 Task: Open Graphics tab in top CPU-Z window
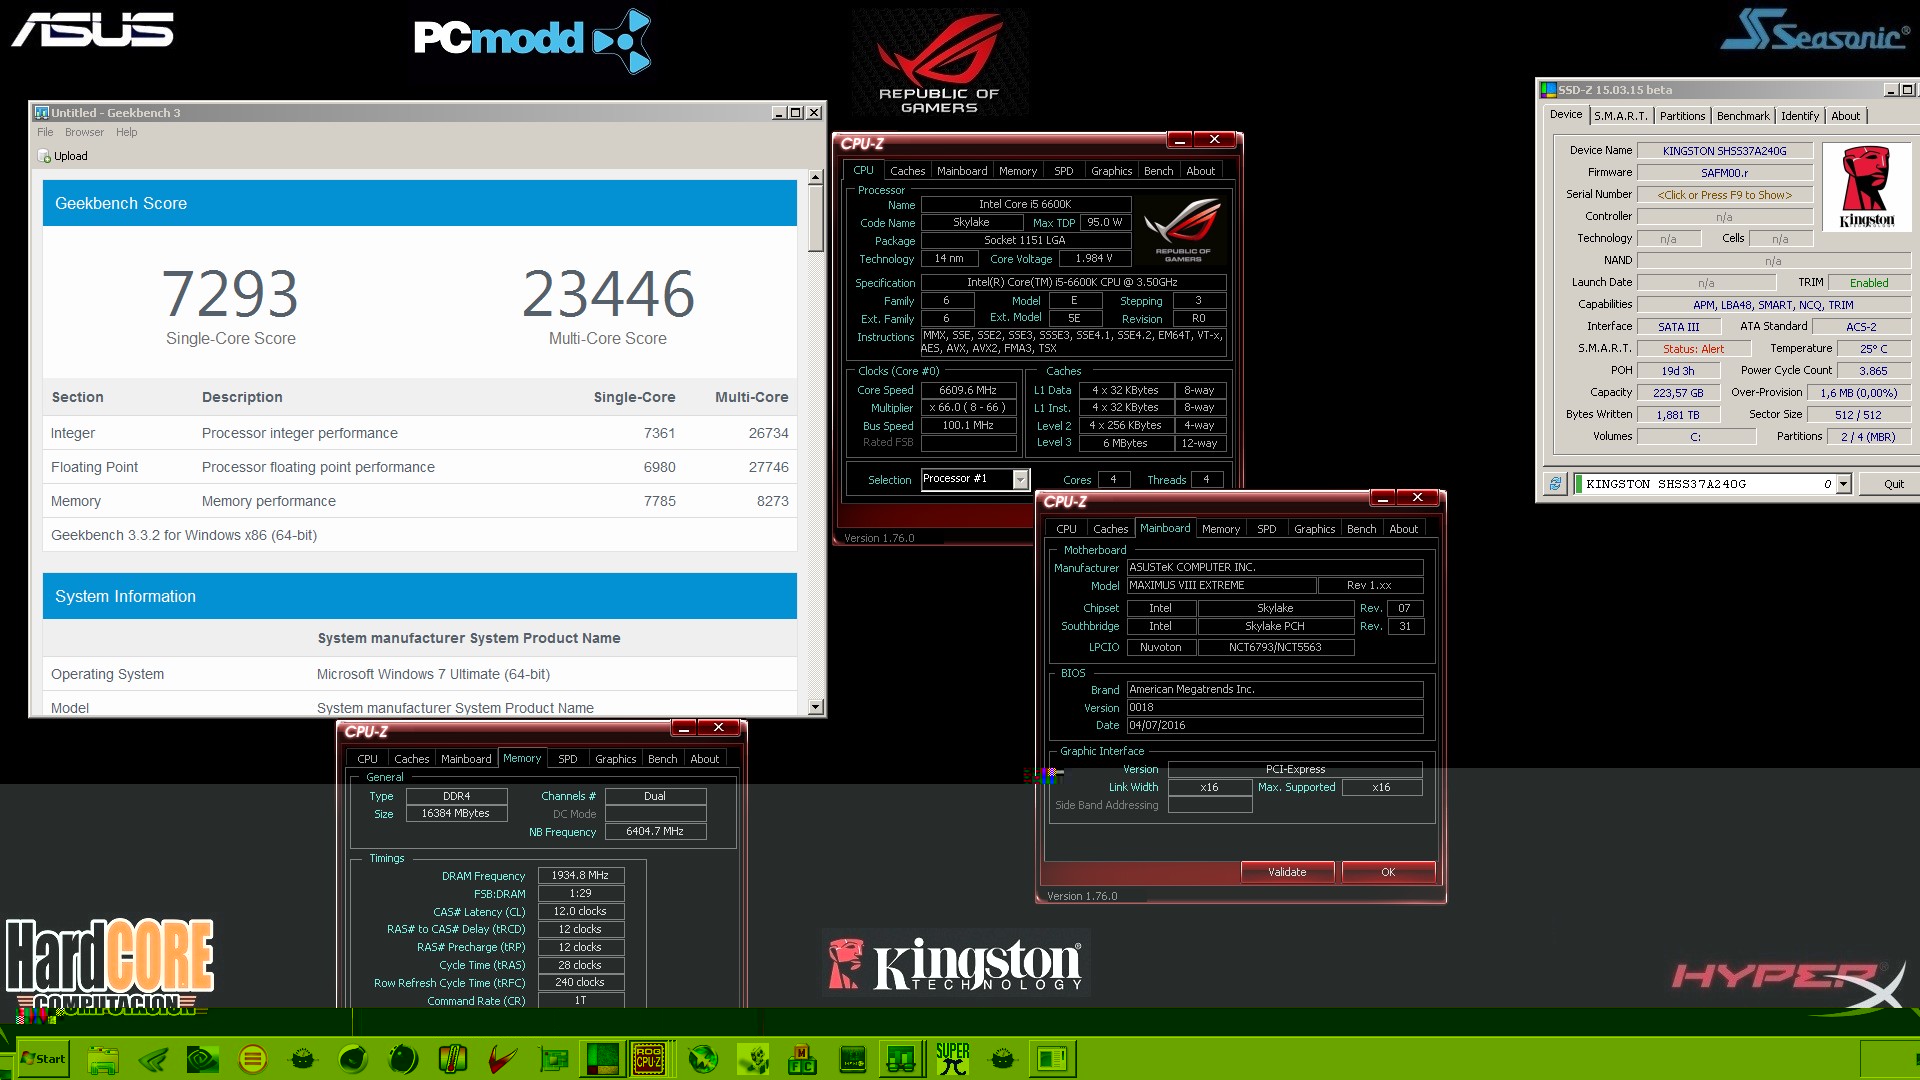tap(1111, 171)
